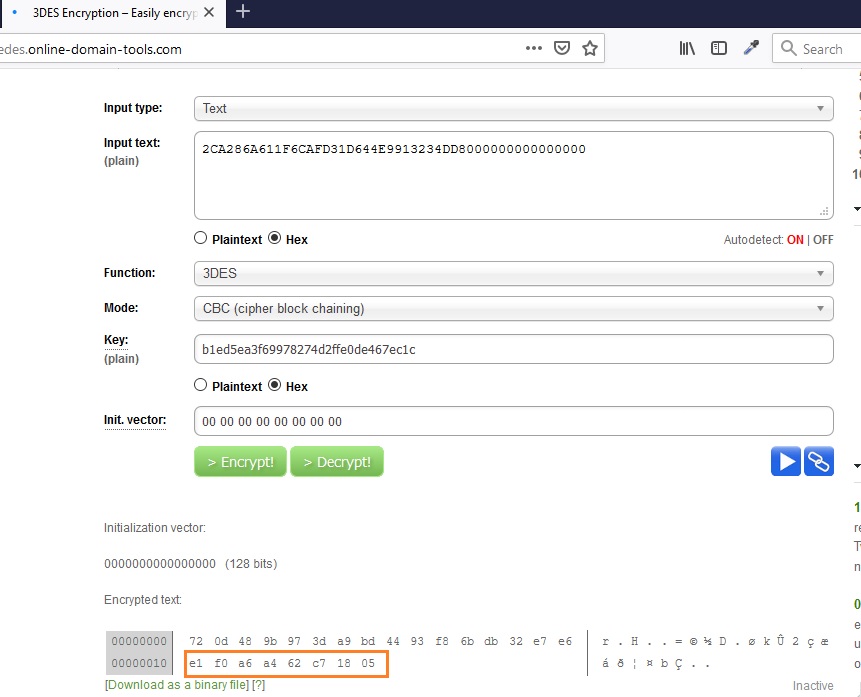Select Hex radio for the key
The height and width of the screenshot is (697, 861).
(275, 385)
